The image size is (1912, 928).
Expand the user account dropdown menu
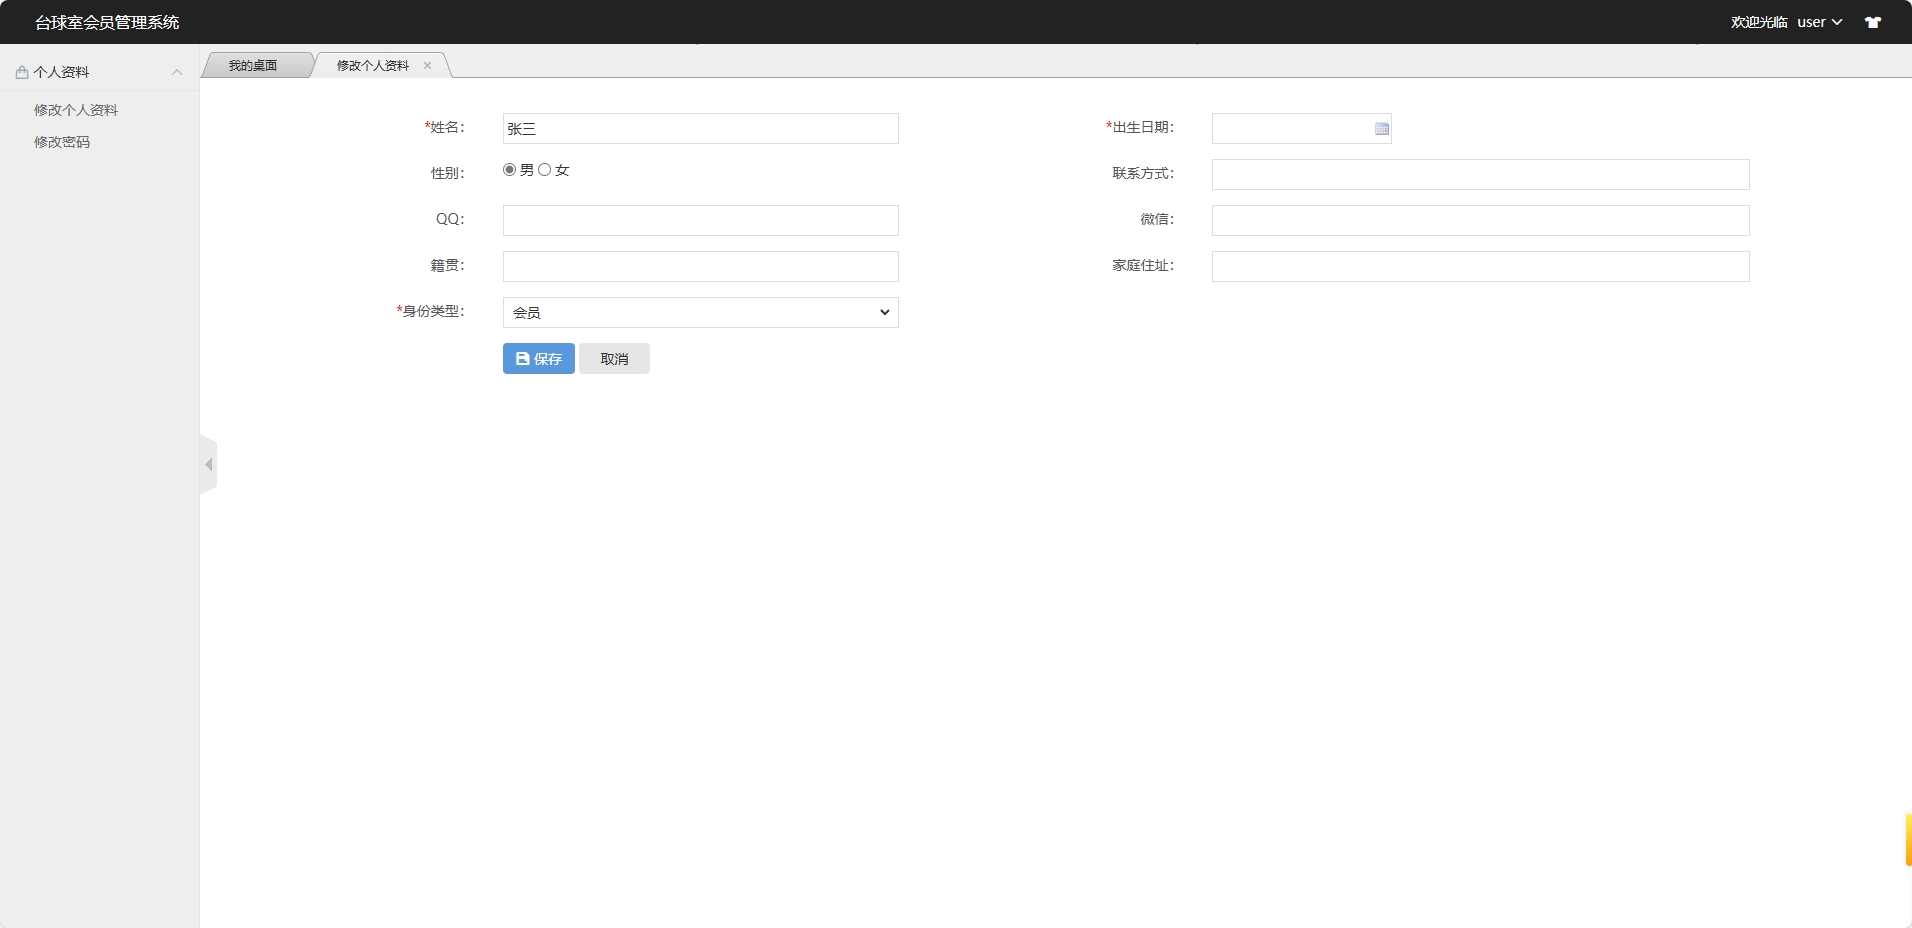[1820, 22]
